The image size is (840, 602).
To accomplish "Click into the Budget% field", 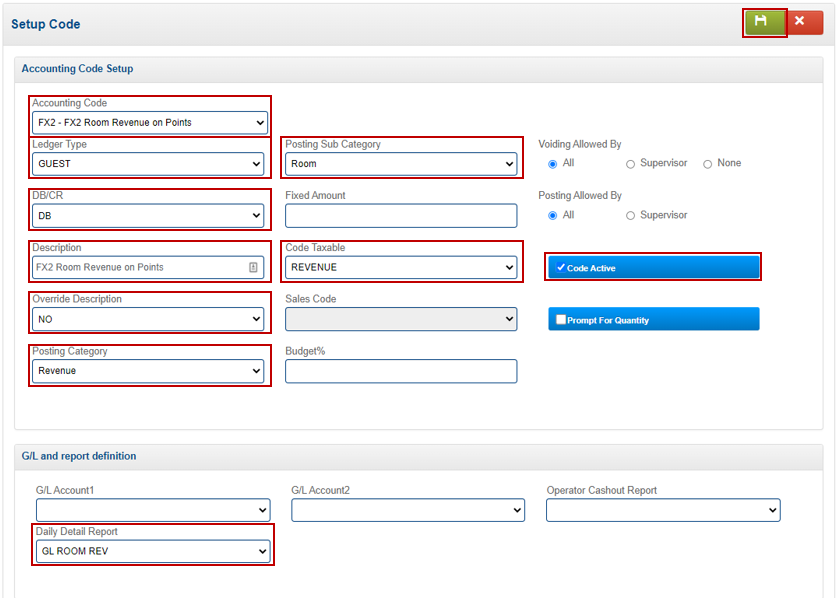I will coord(401,371).
